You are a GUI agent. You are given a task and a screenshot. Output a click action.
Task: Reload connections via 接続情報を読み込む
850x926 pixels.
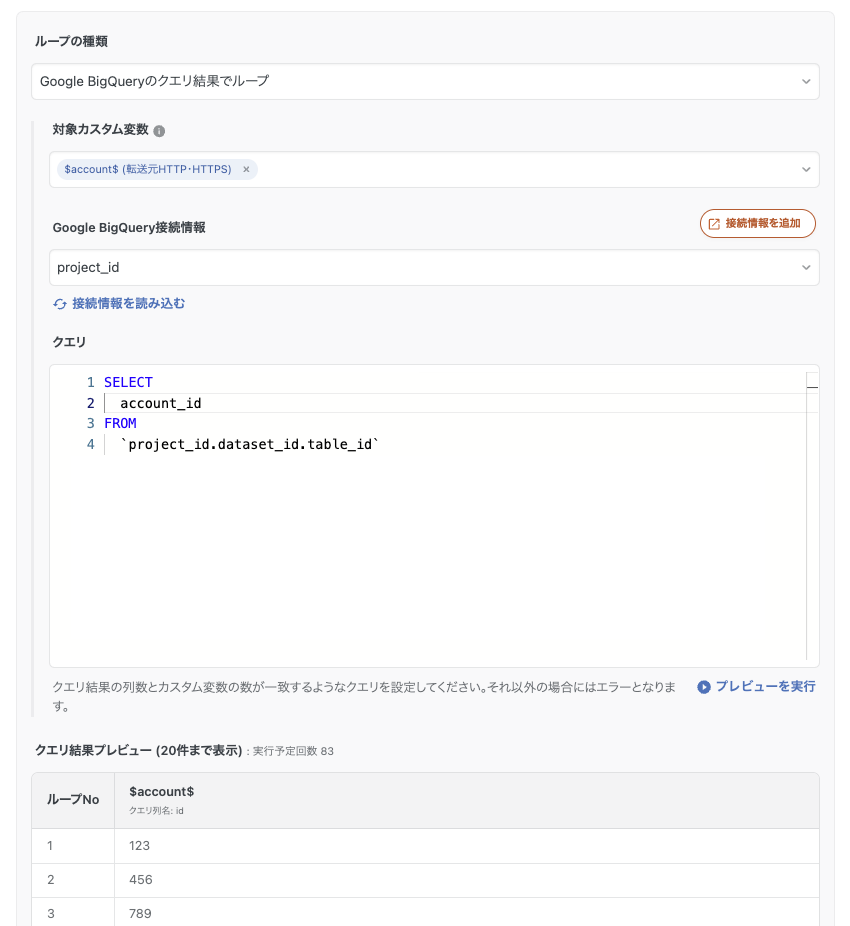119,303
